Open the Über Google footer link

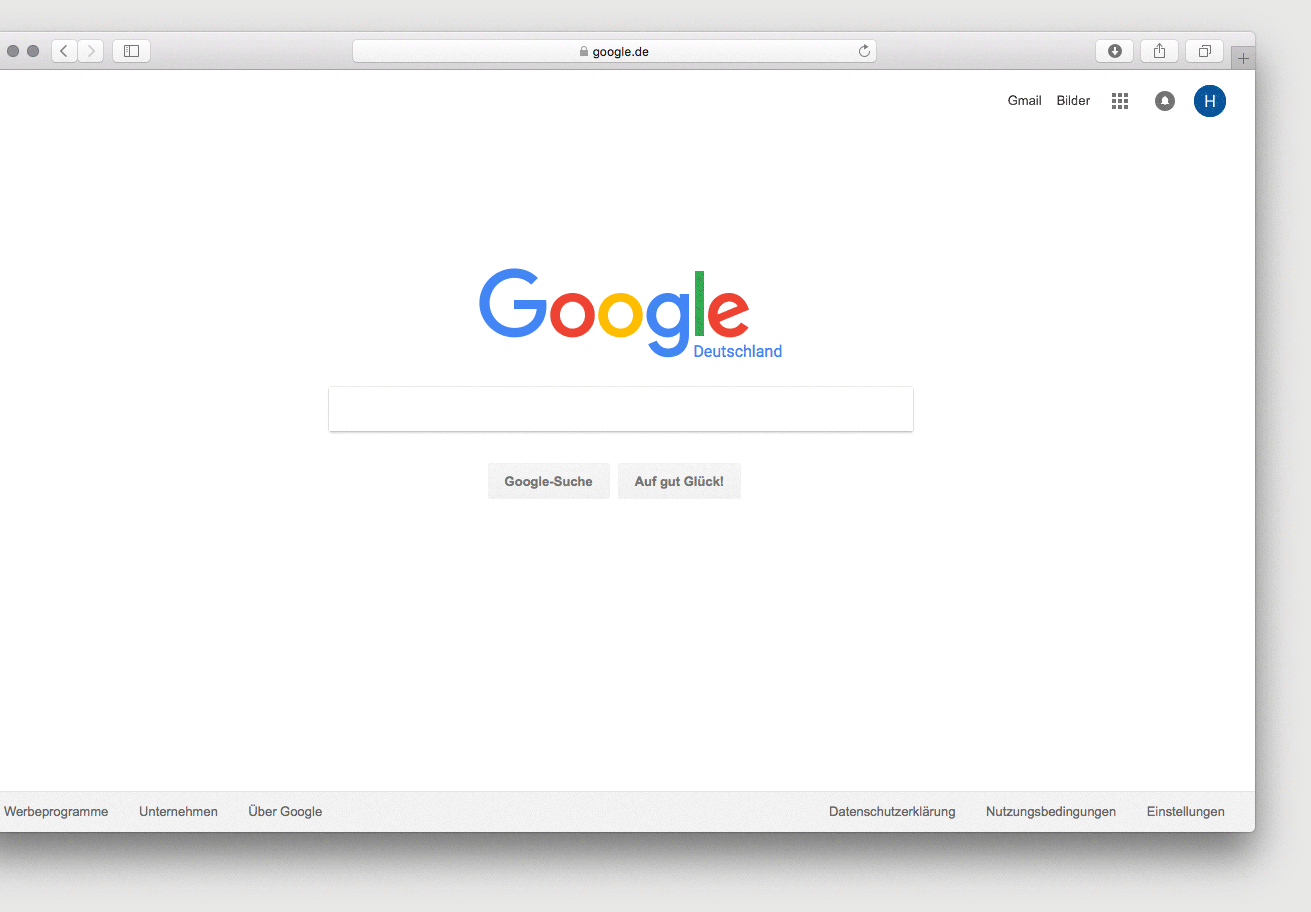coord(285,812)
